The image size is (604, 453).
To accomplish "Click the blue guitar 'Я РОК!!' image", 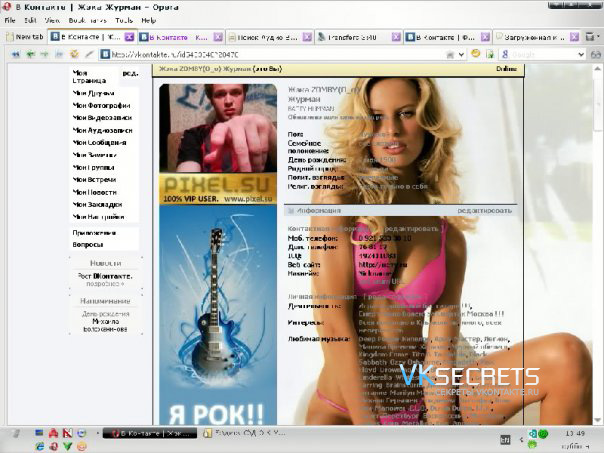I will pyautogui.click(x=218, y=315).
